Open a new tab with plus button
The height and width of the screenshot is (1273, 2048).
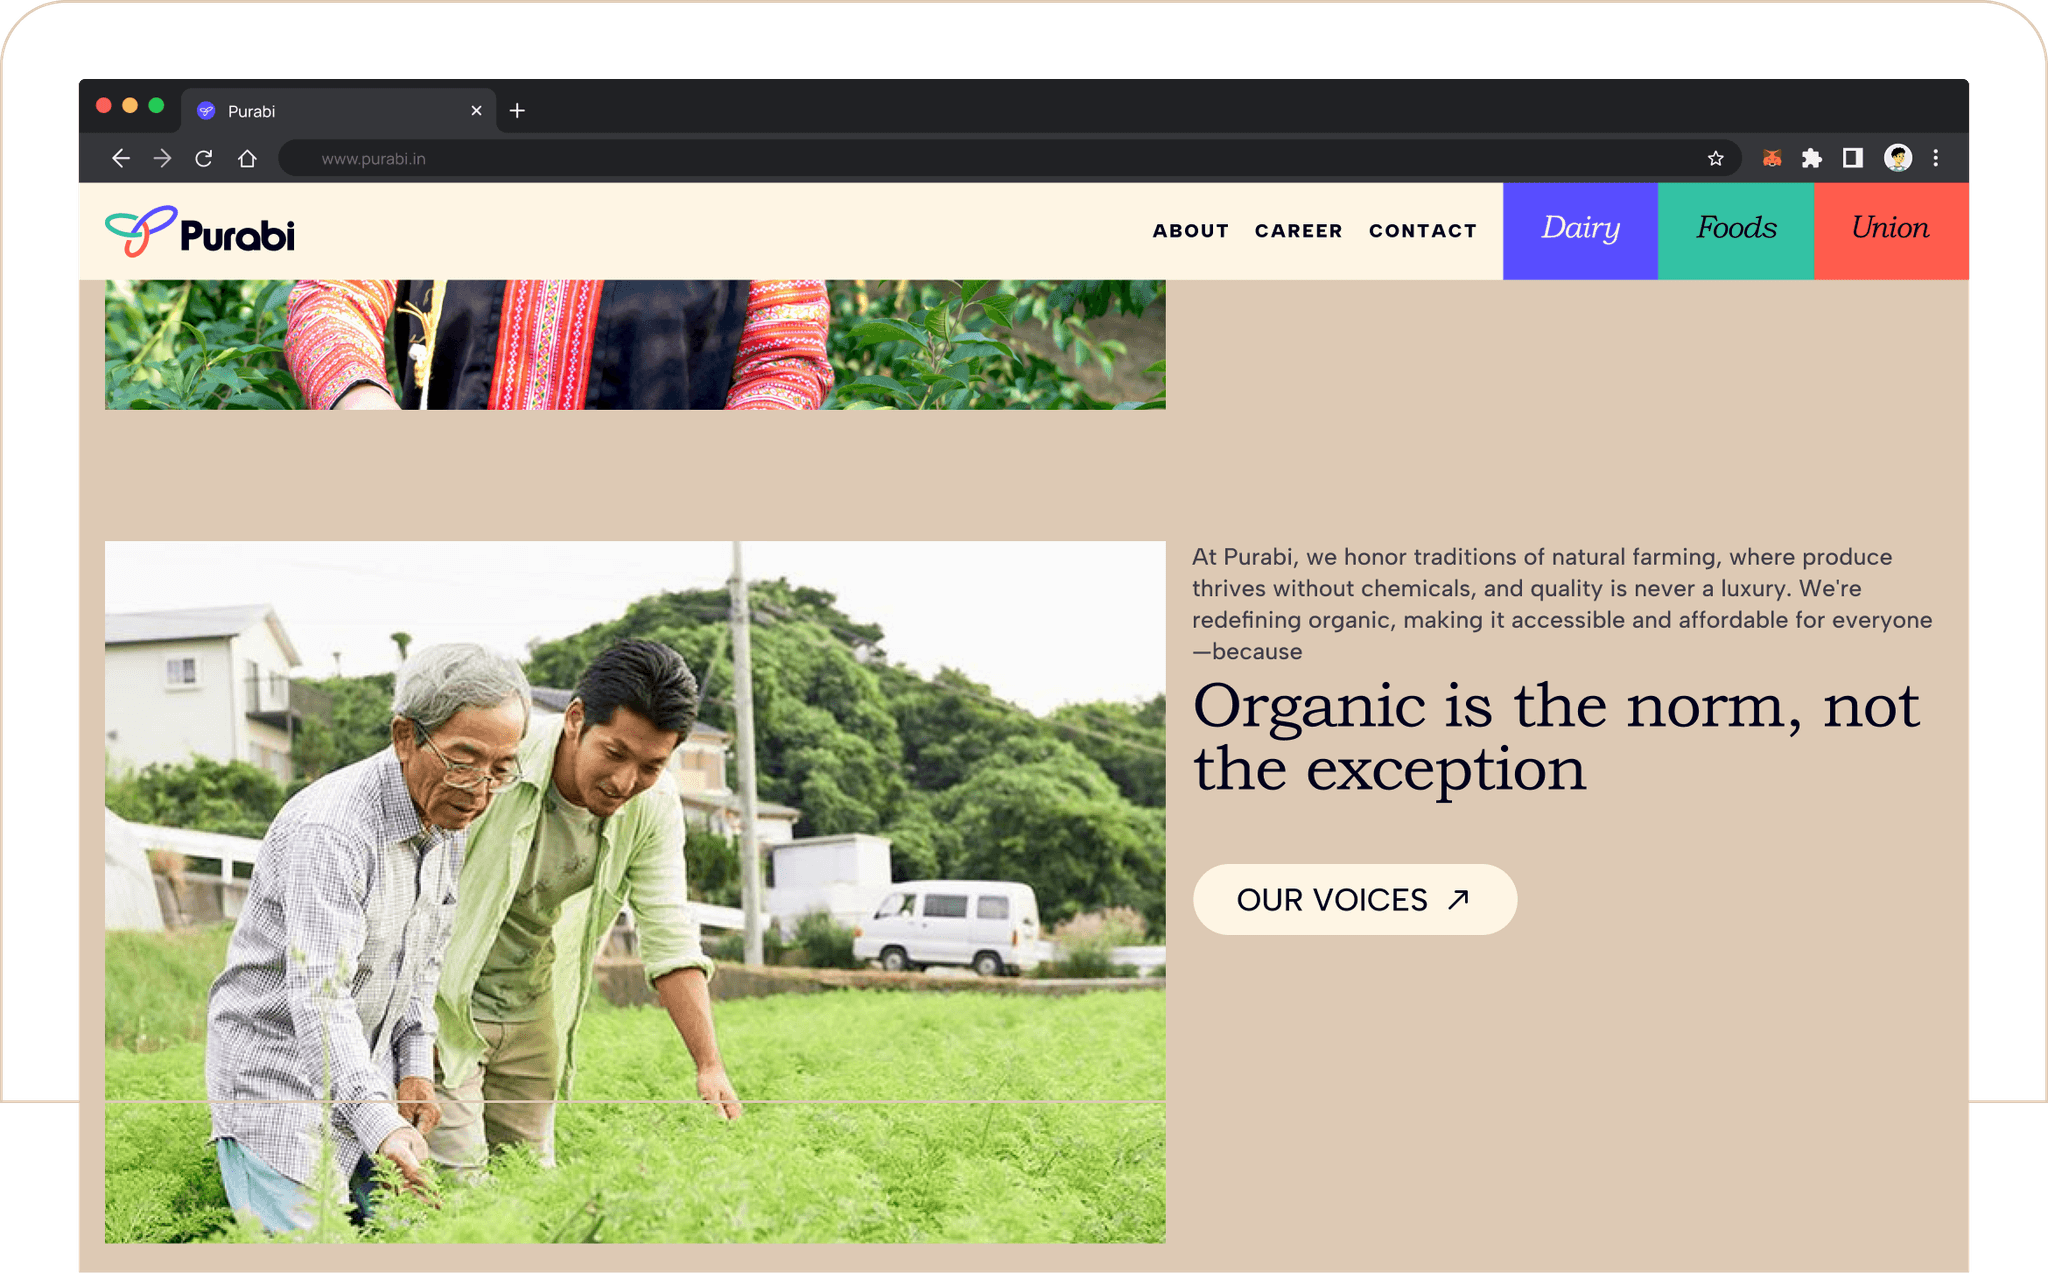pos(517,110)
